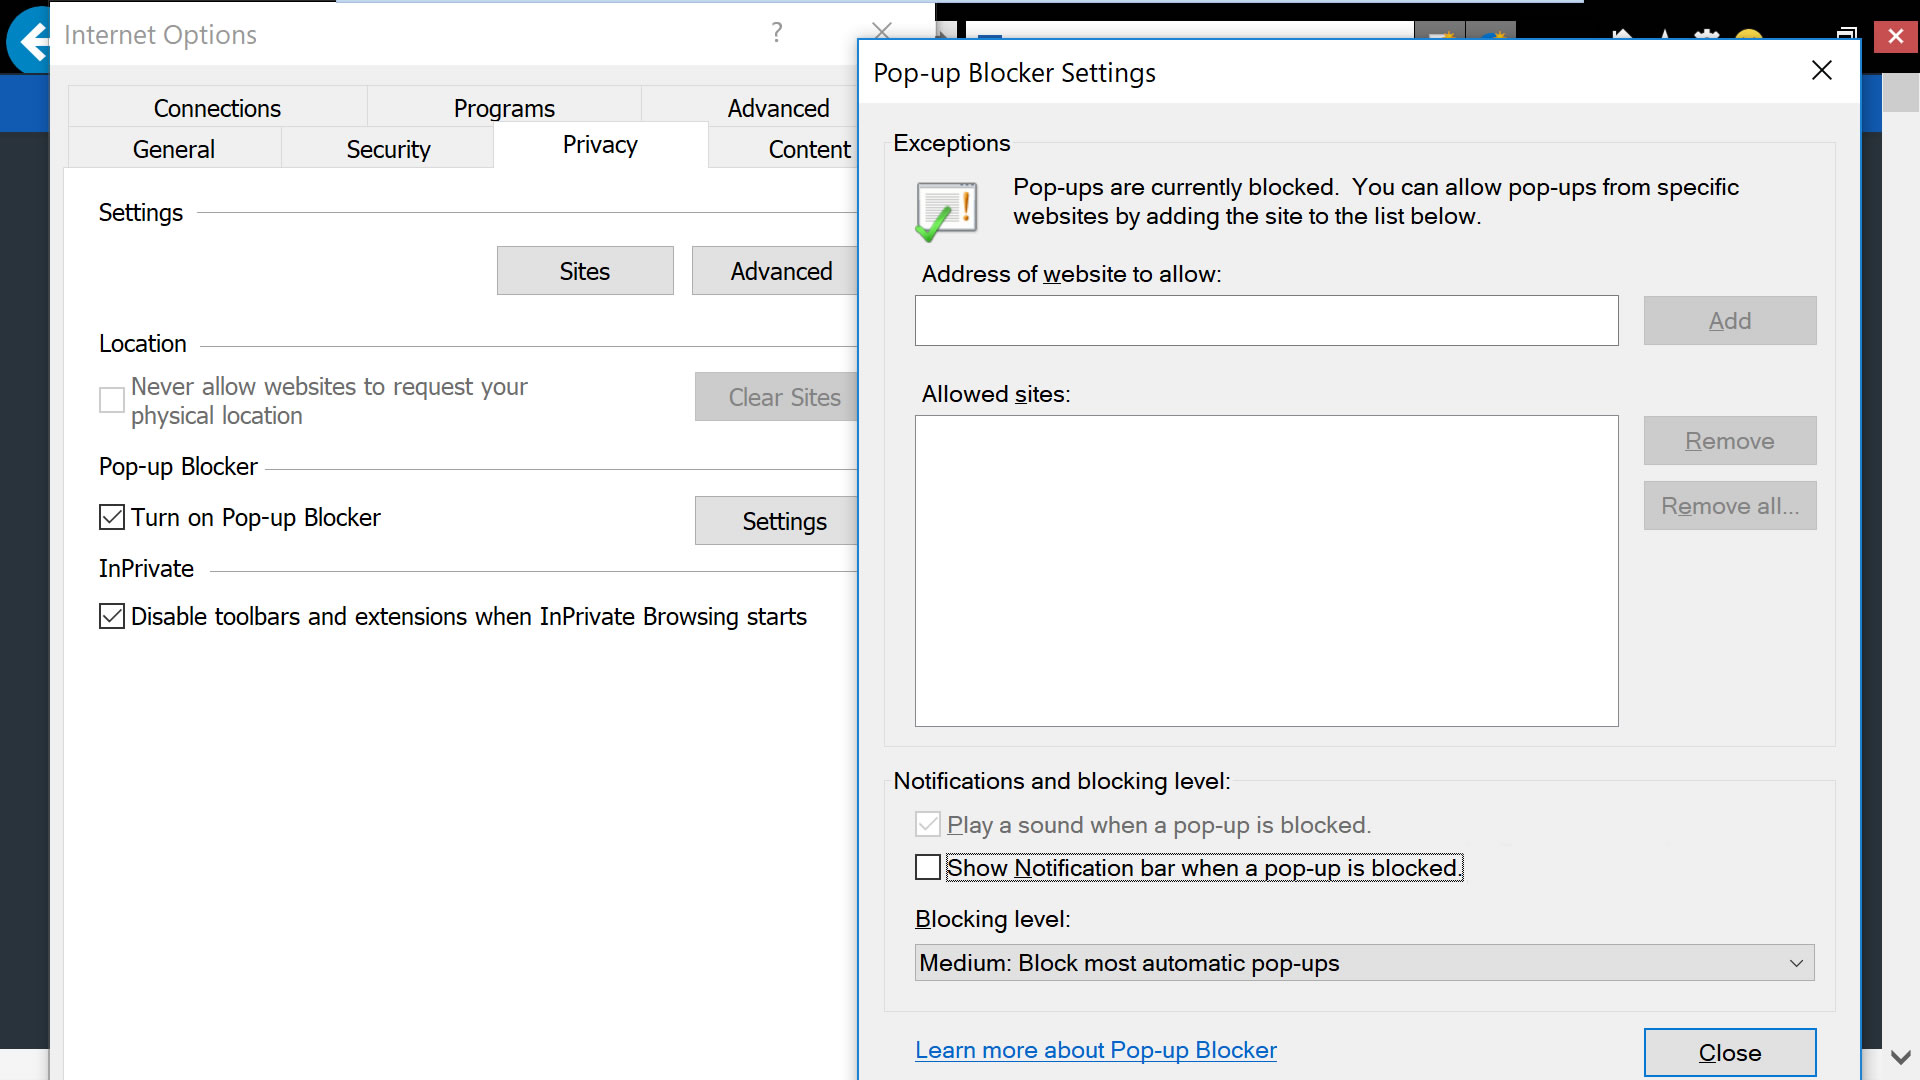Toggle the Play a sound checkbox
The height and width of the screenshot is (1080, 1920).
pos(928,825)
